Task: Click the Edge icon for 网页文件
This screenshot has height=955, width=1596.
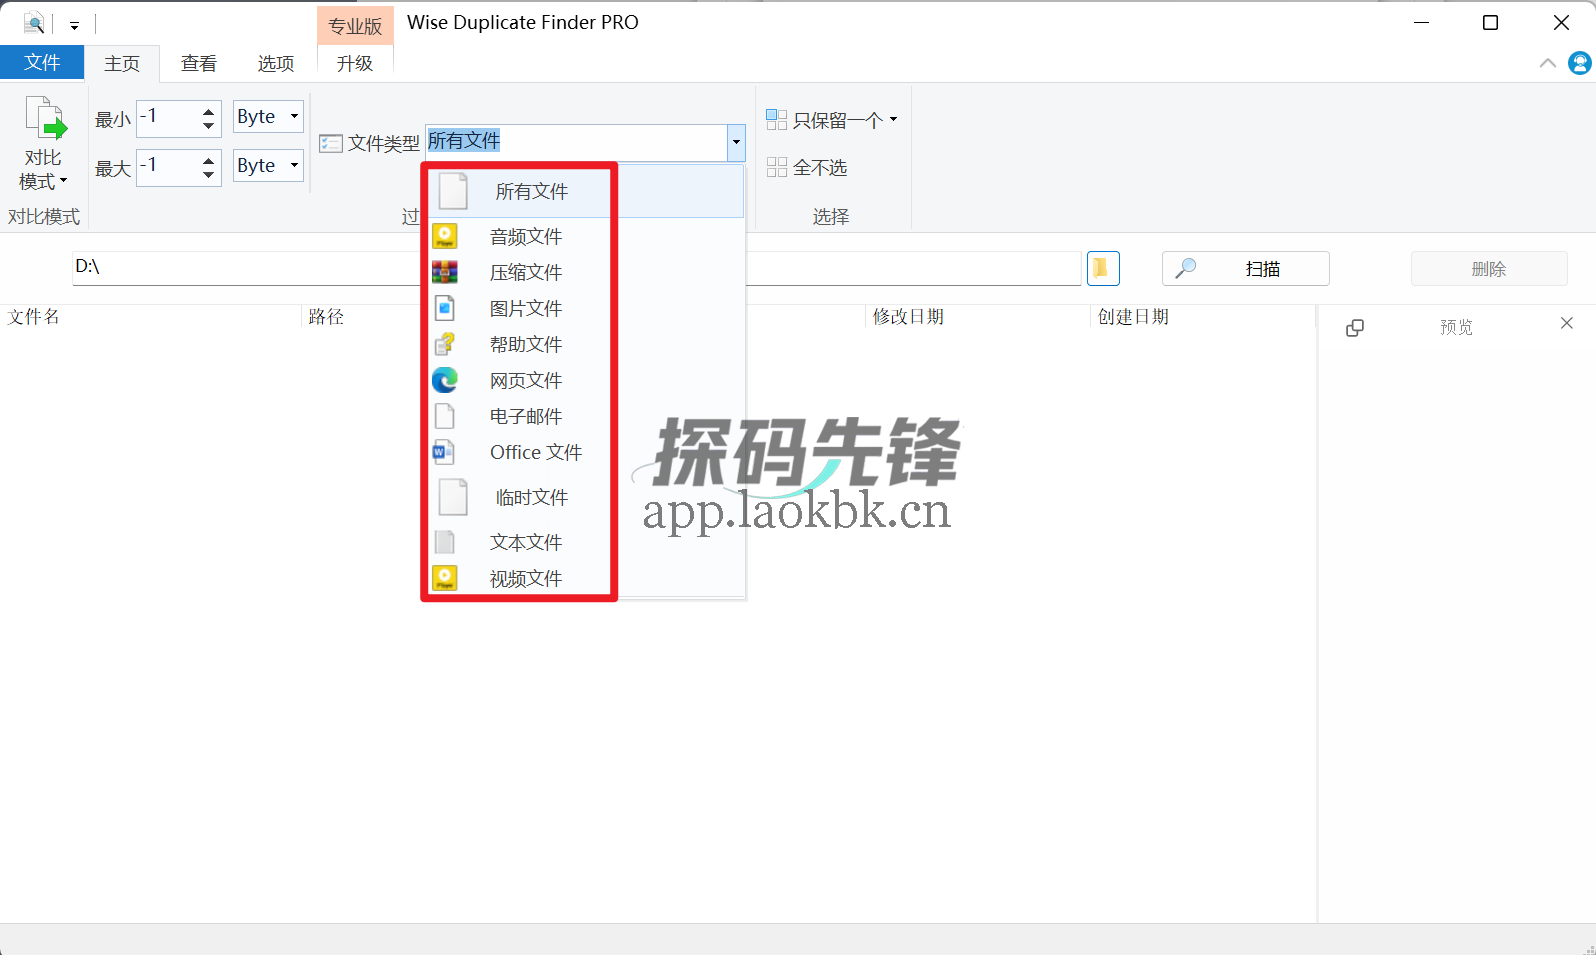Action: coord(445,380)
